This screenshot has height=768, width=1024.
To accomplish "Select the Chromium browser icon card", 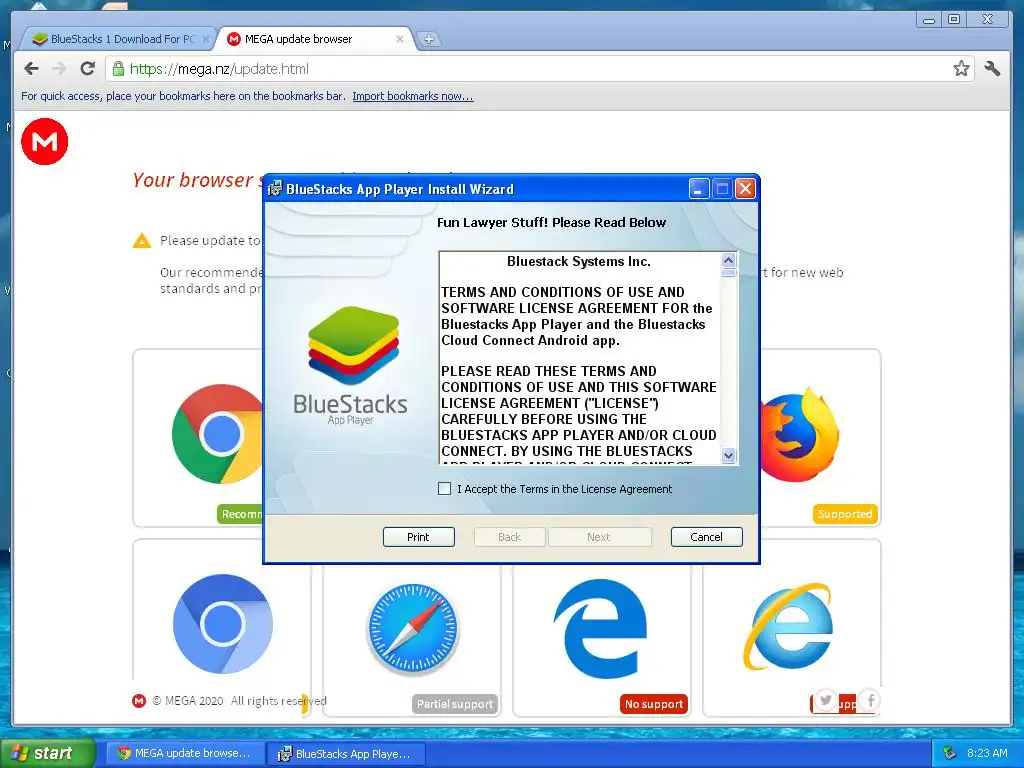I will coord(223,624).
